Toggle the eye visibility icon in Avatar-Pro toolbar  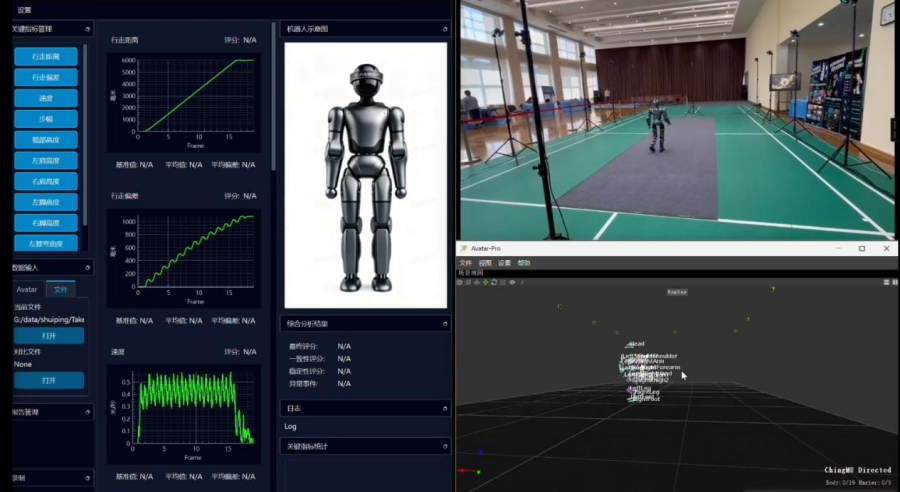point(512,282)
